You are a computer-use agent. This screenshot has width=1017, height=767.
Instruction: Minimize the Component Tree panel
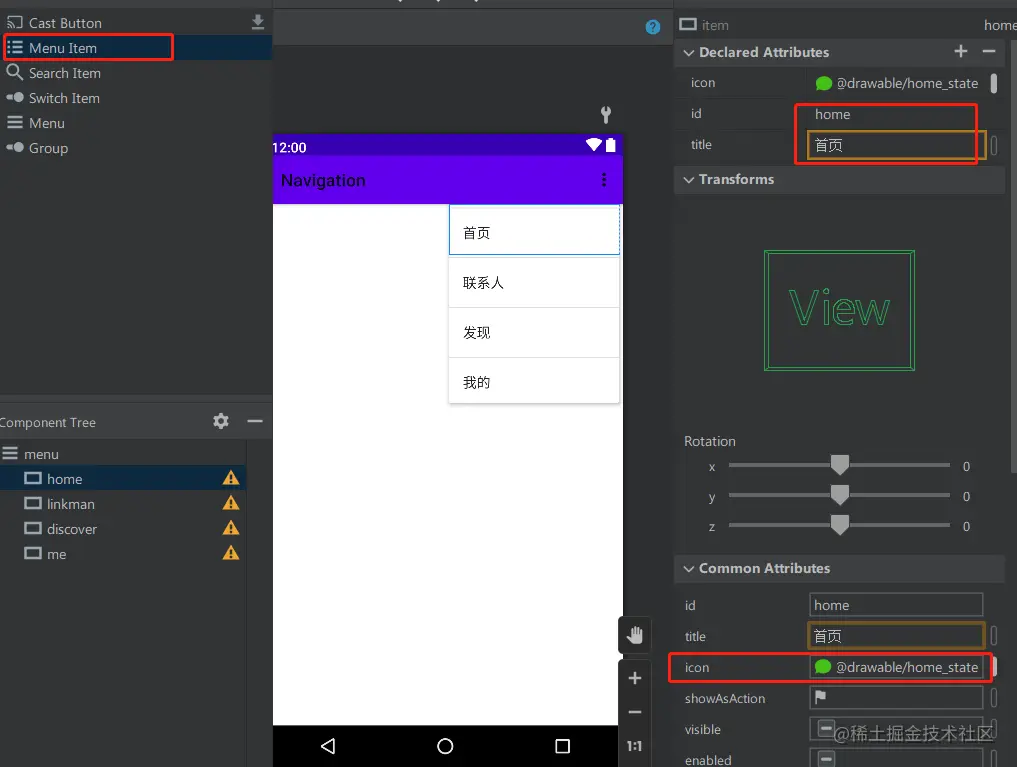coord(255,421)
